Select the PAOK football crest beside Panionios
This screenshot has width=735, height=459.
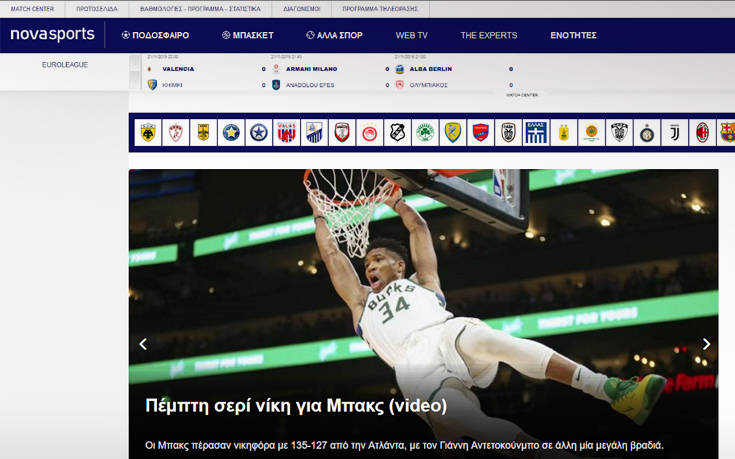(x=508, y=133)
